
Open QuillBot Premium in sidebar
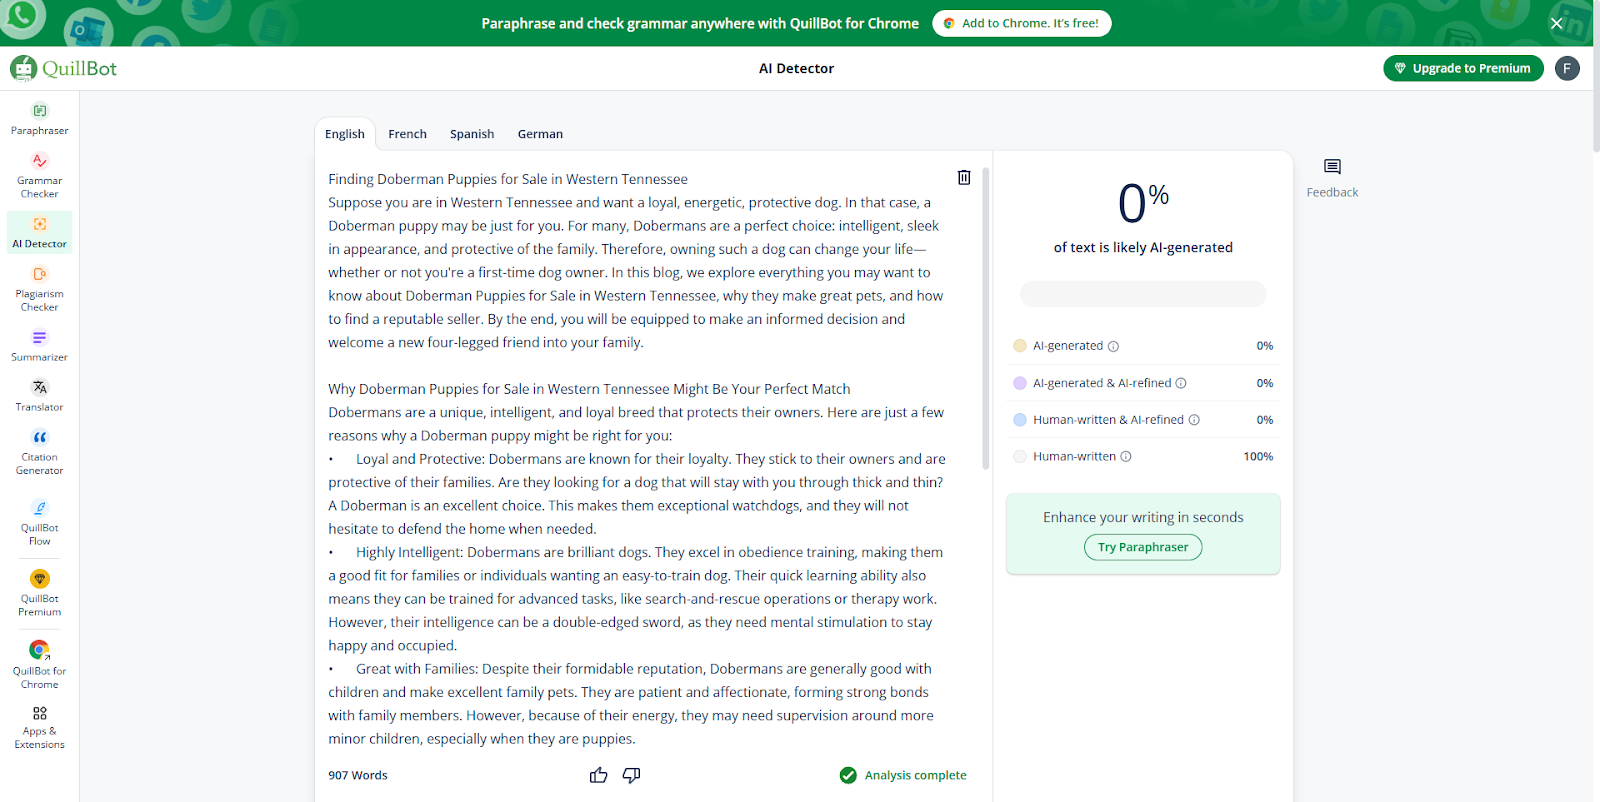tap(39, 593)
